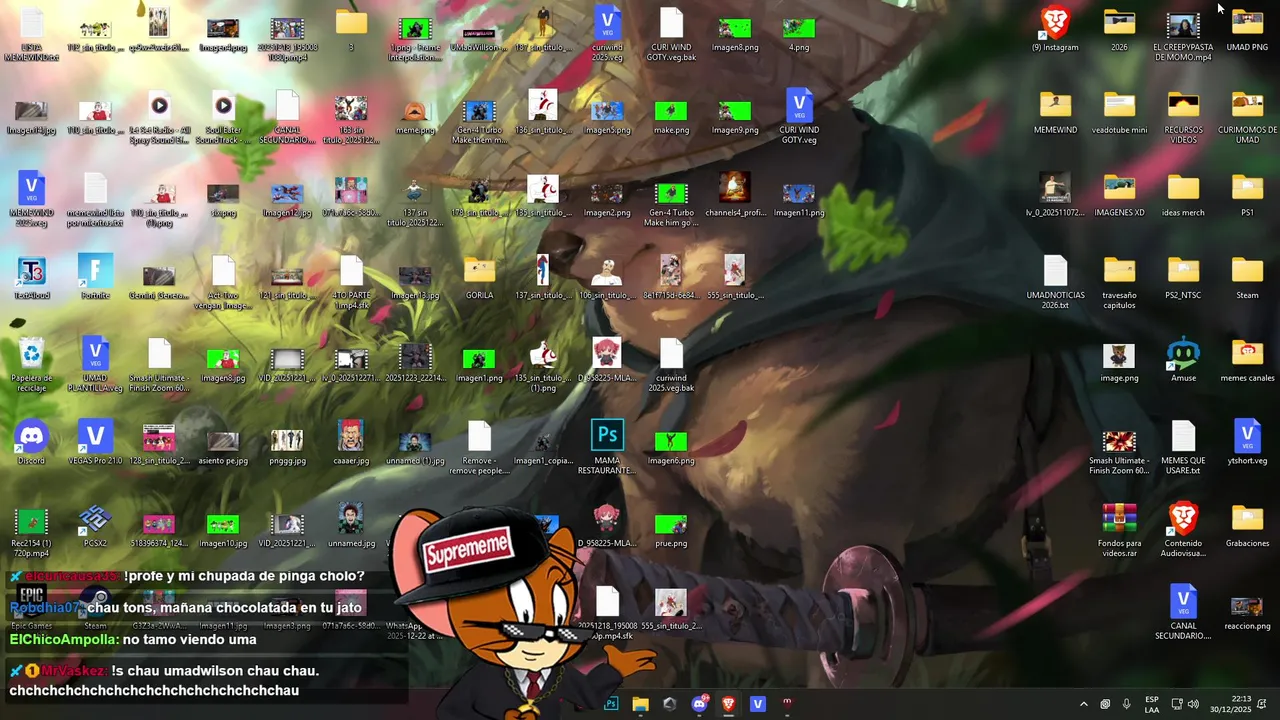Open the travesaño capitulos folder
Screen dimensions: 1280x720
pos(1119,282)
